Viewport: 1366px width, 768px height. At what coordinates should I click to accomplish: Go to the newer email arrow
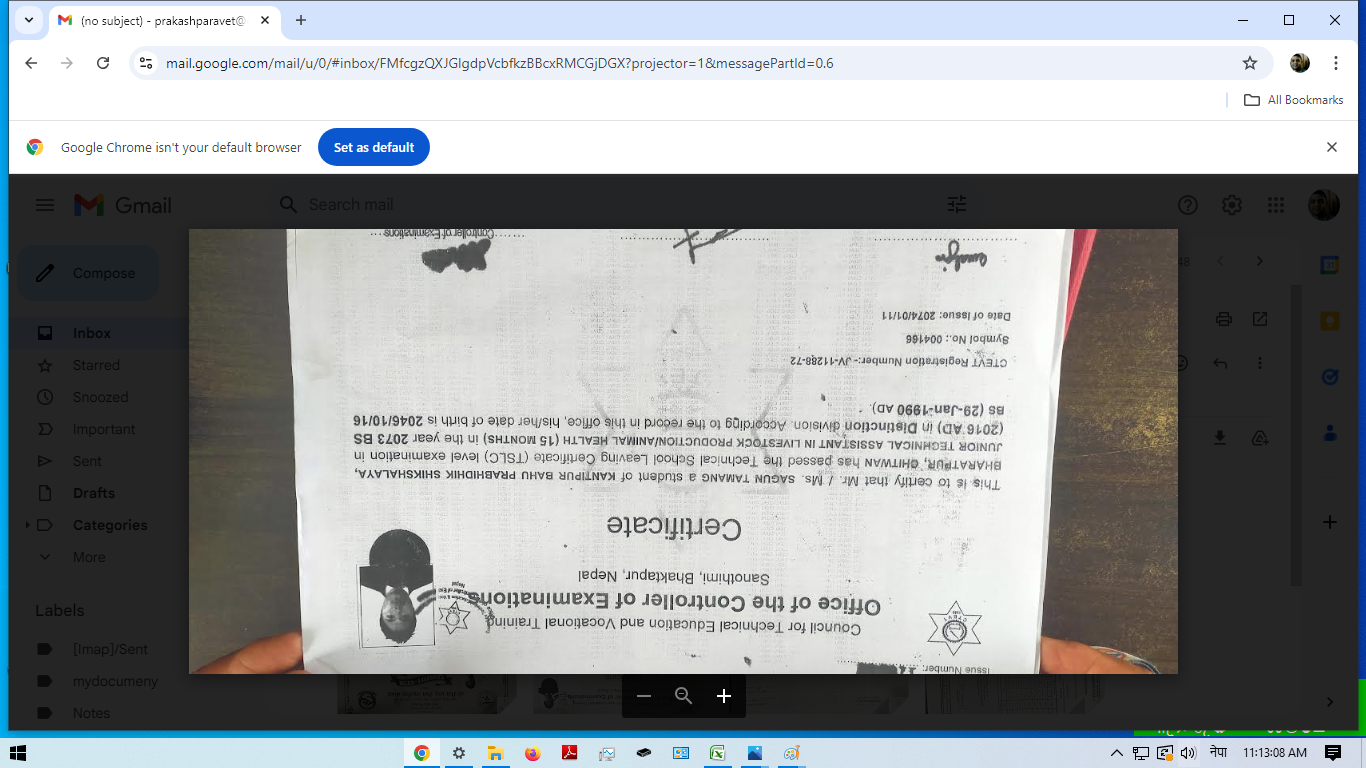pyautogui.click(x=1220, y=261)
